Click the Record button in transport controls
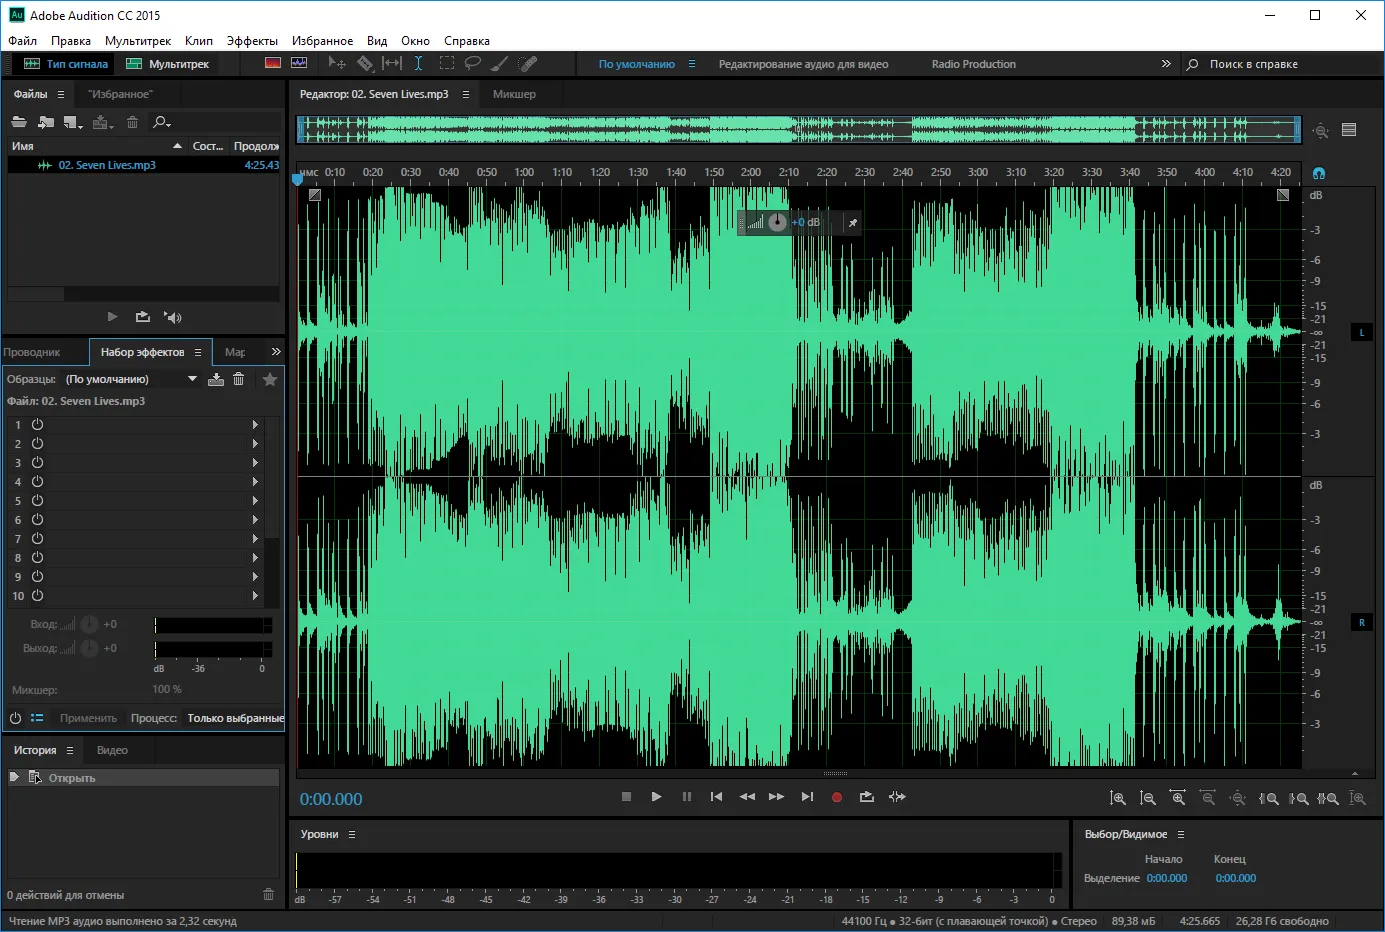The width and height of the screenshot is (1385, 932). click(837, 797)
